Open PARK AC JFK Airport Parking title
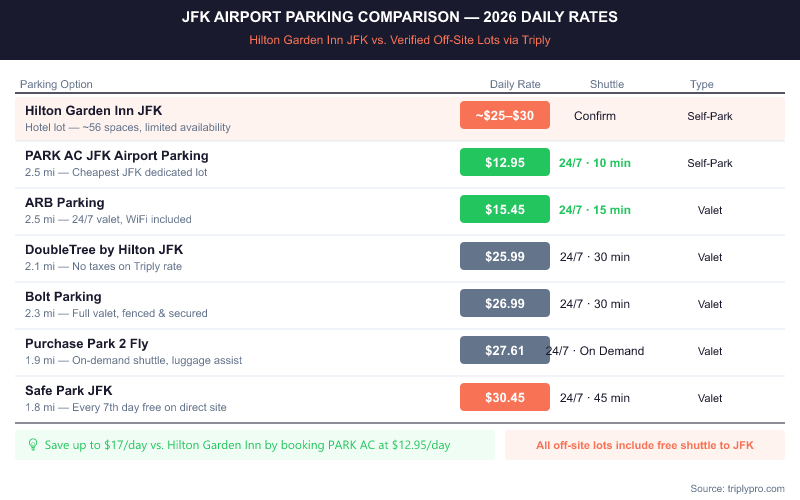 click(116, 156)
